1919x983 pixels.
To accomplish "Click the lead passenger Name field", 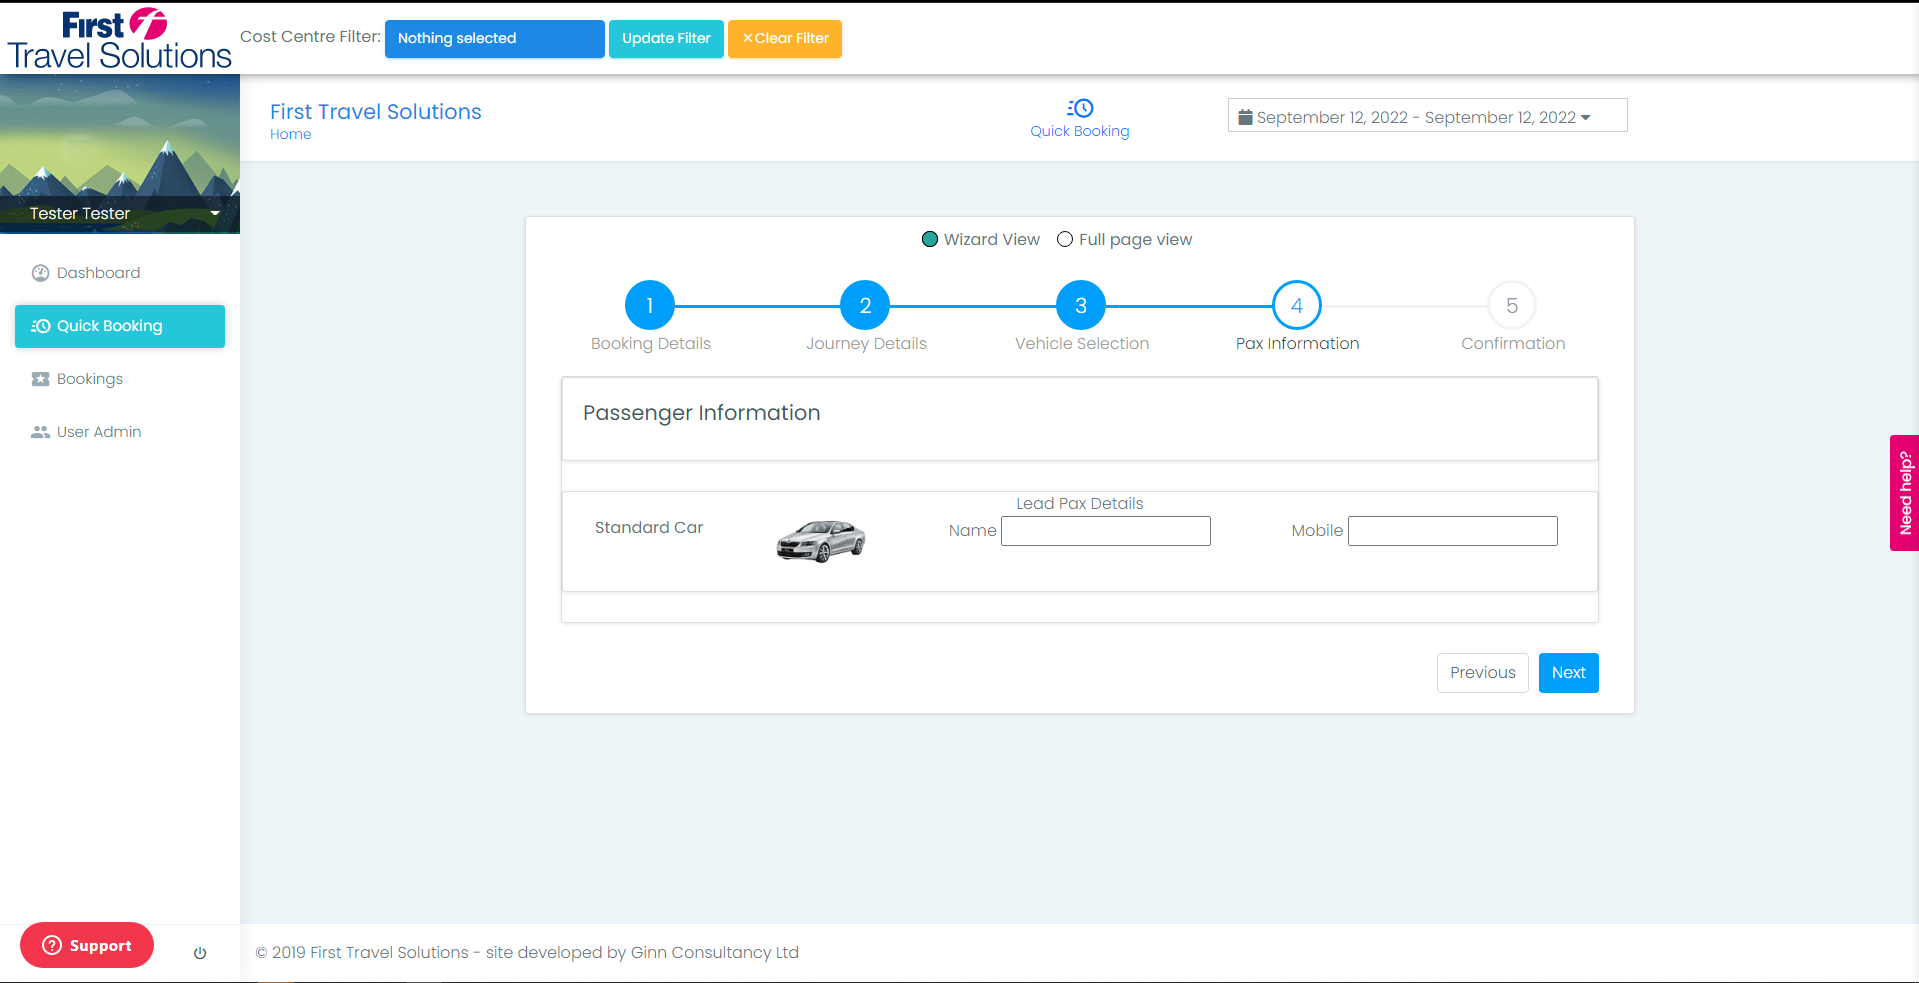I will tap(1106, 531).
